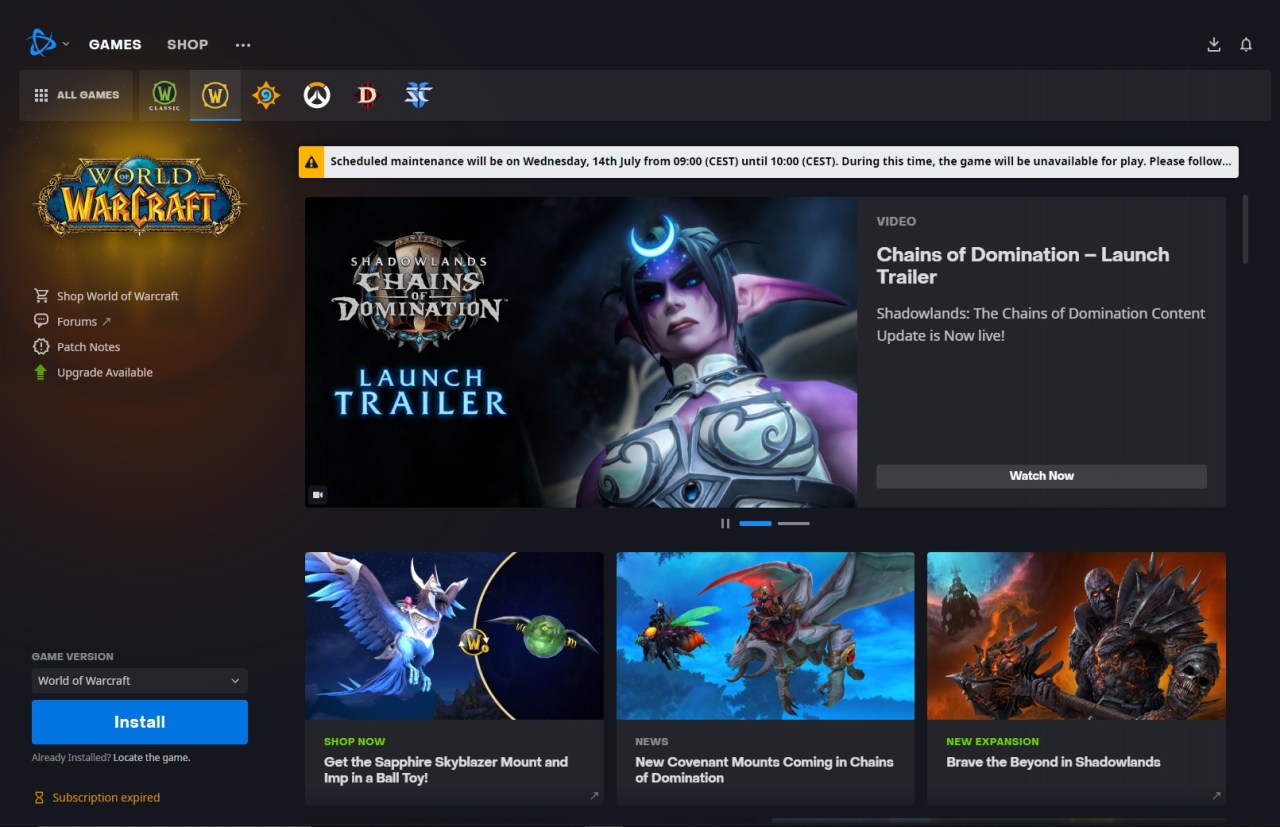
Task: Open World of Warcraft Classic game tab
Action: click(164, 95)
